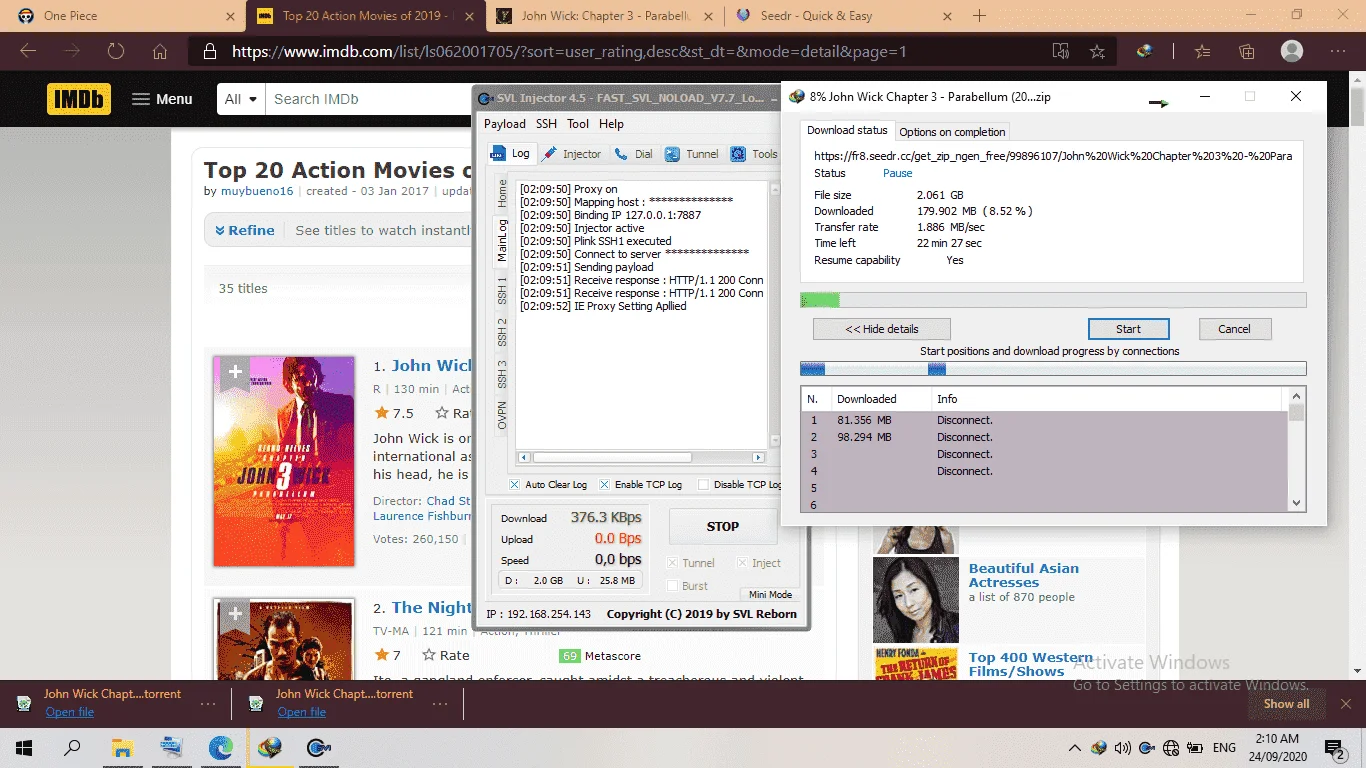The image size is (1366, 768).
Task: Open the Help menu in SVL Injector
Action: click(x=611, y=124)
